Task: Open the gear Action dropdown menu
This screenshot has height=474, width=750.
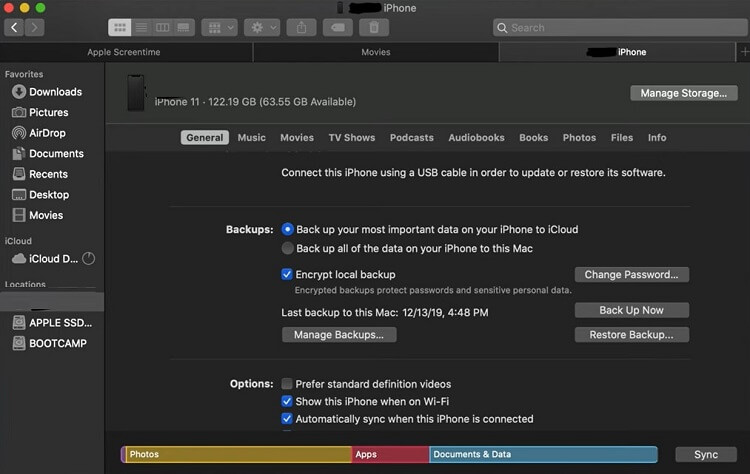Action: (x=264, y=28)
